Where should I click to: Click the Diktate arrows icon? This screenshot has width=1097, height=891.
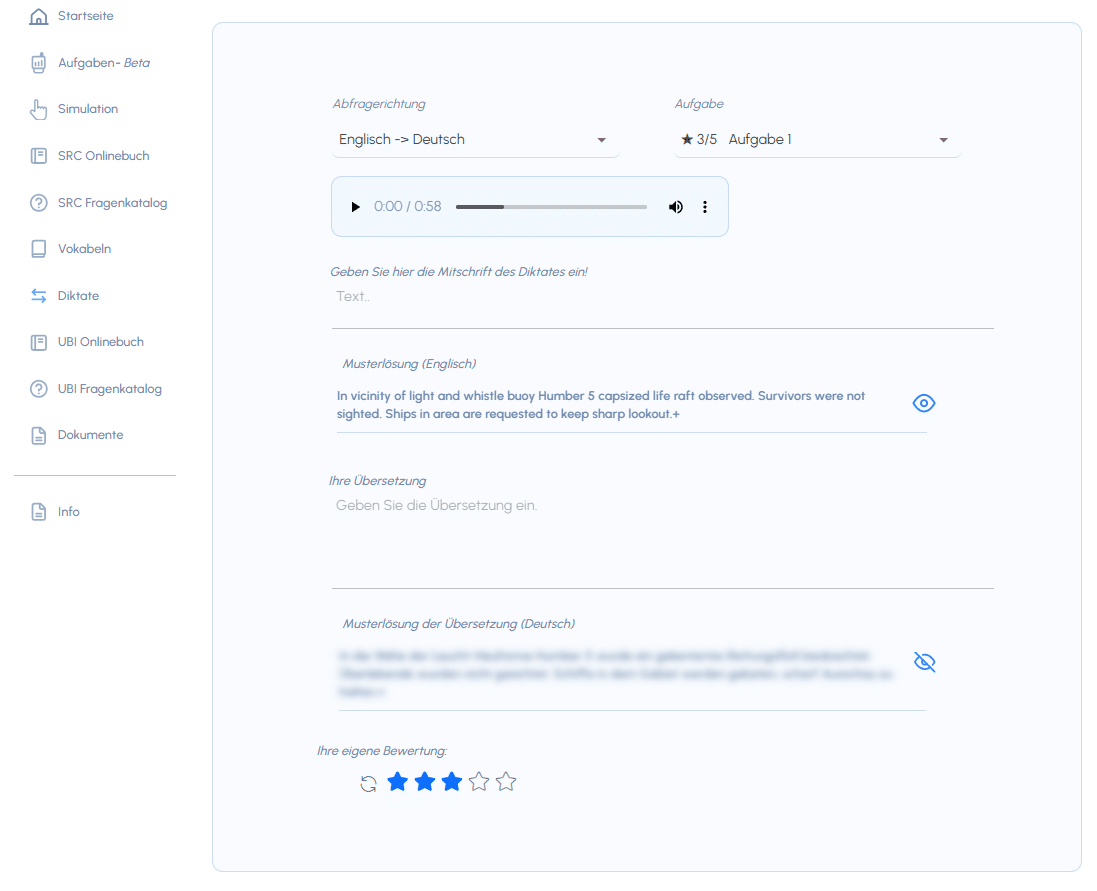(39, 296)
